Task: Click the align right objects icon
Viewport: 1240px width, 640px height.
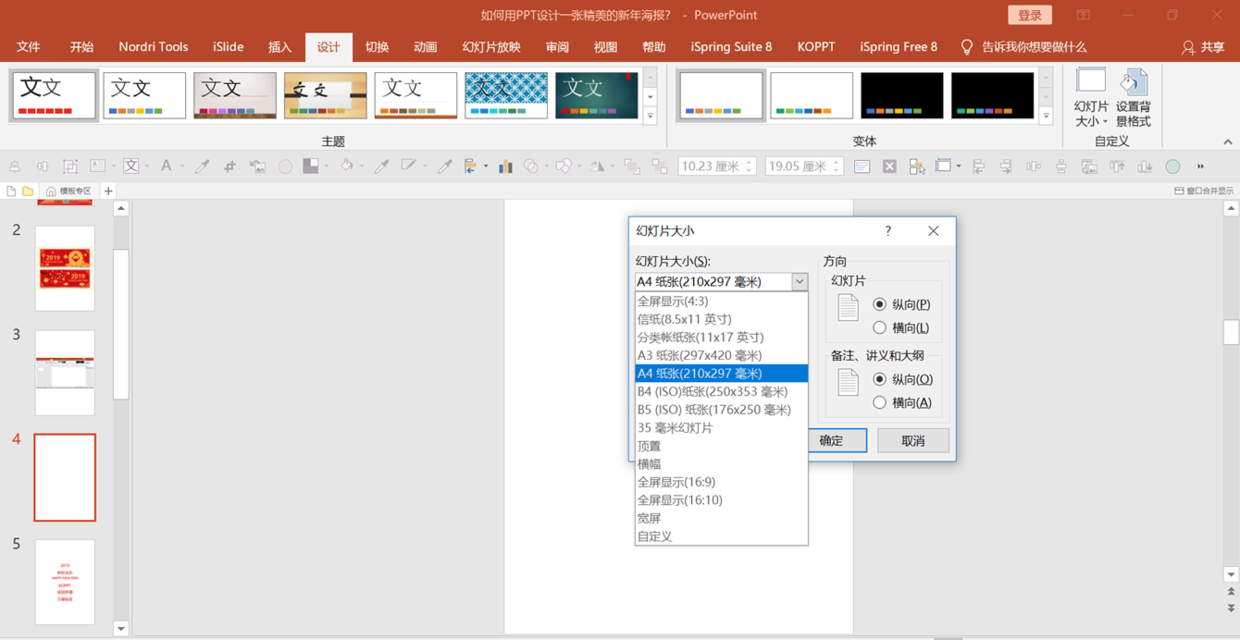Action: (x=1005, y=167)
